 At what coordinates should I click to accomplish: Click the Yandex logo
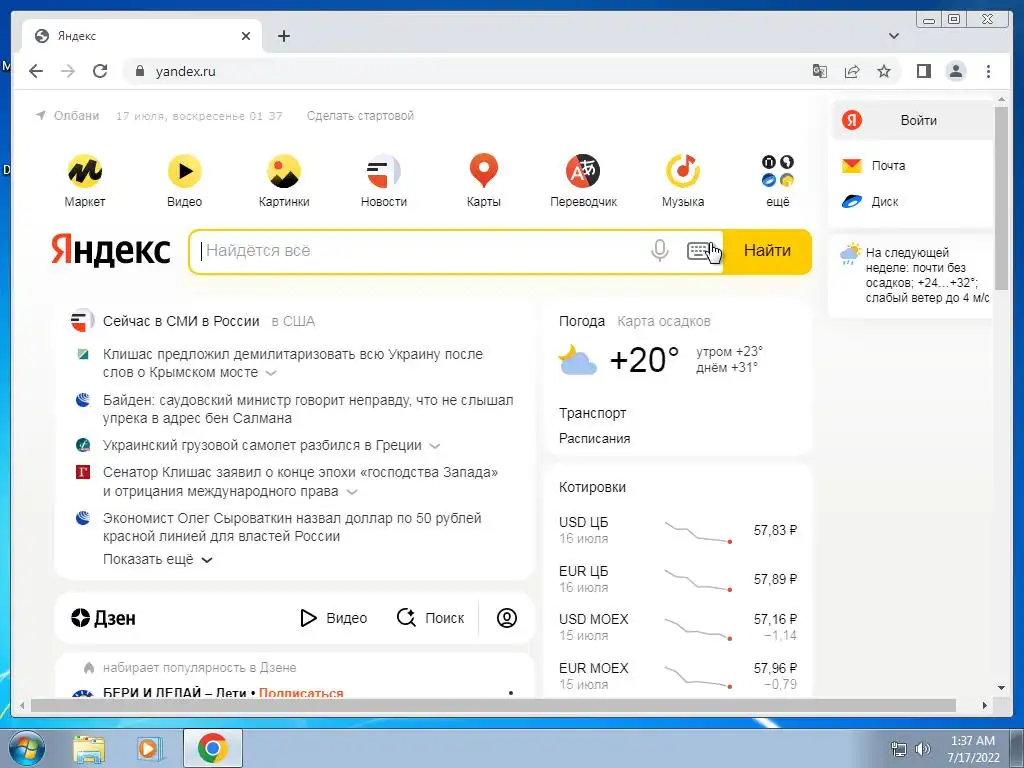[111, 250]
